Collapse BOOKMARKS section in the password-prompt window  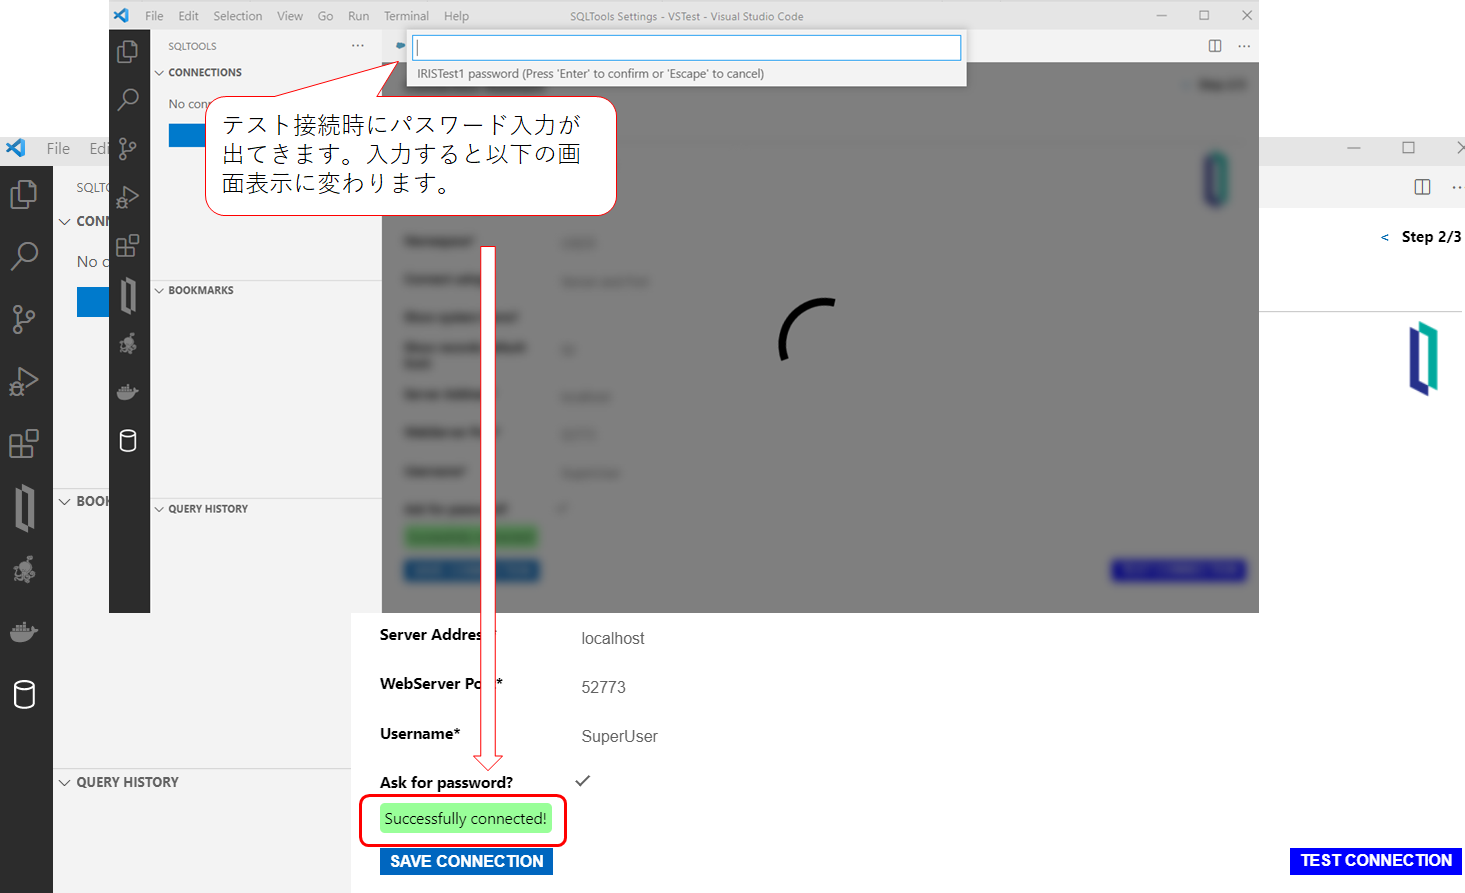tap(159, 291)
